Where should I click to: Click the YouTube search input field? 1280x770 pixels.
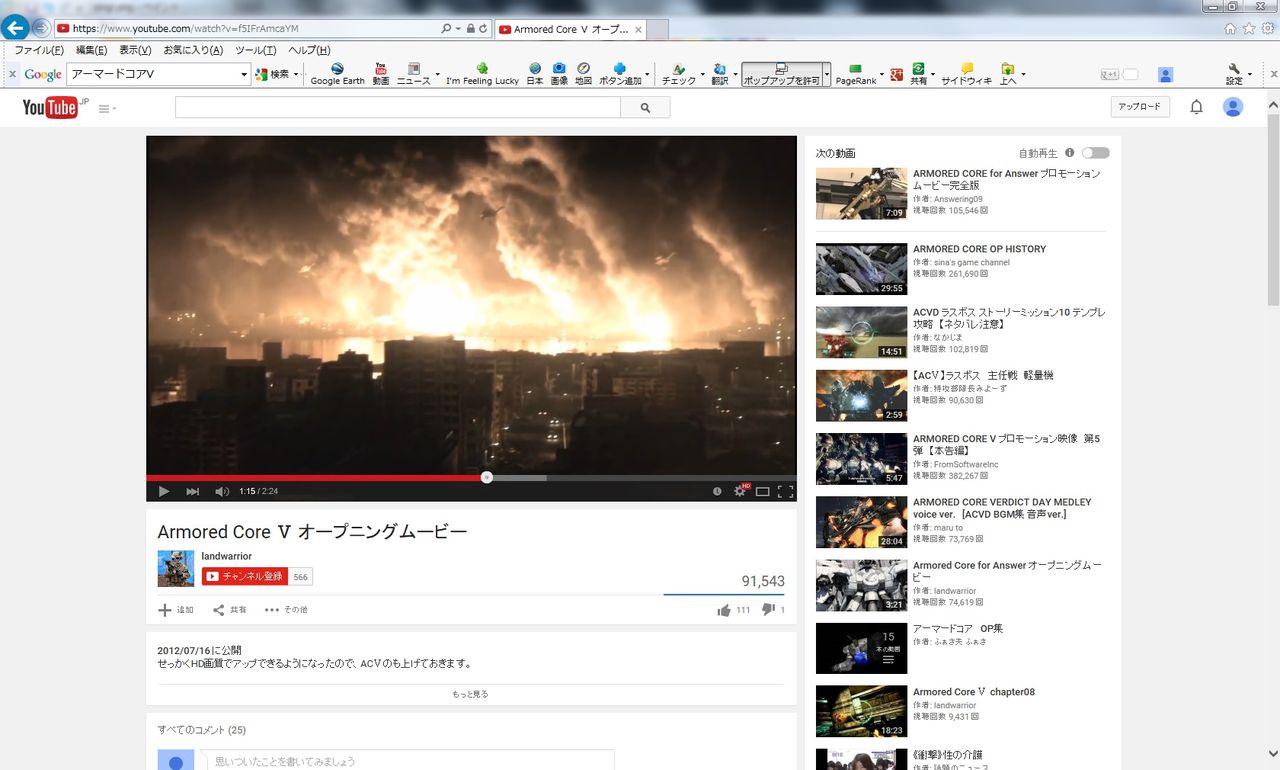click(398, 108)
